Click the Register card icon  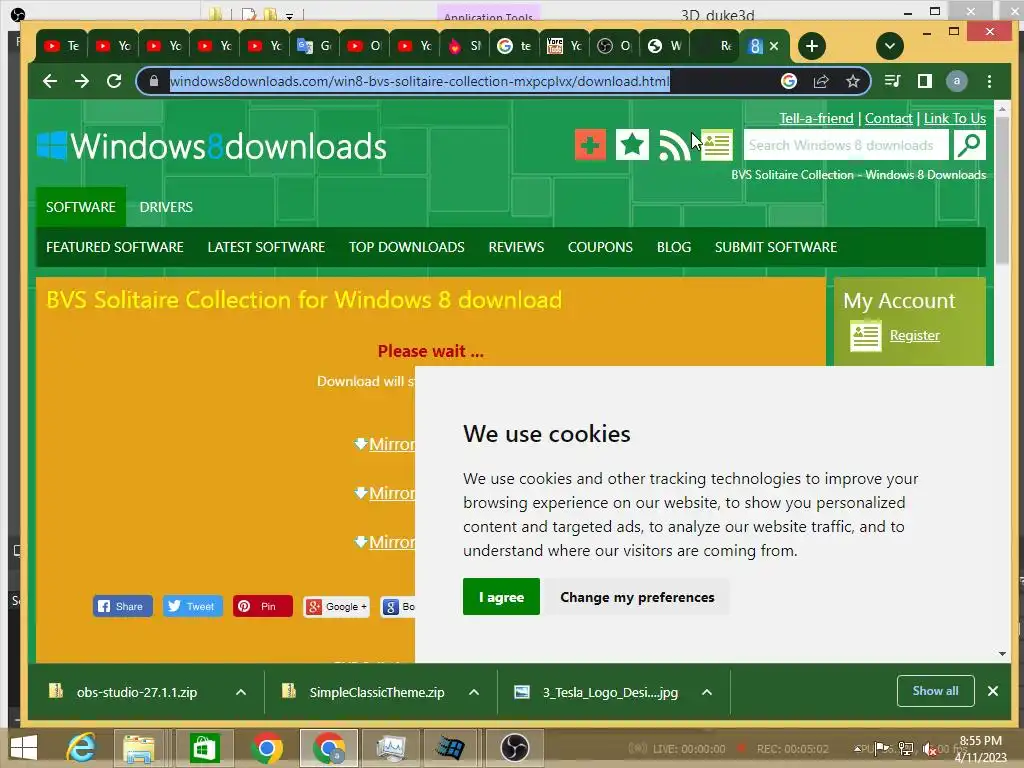865,336
